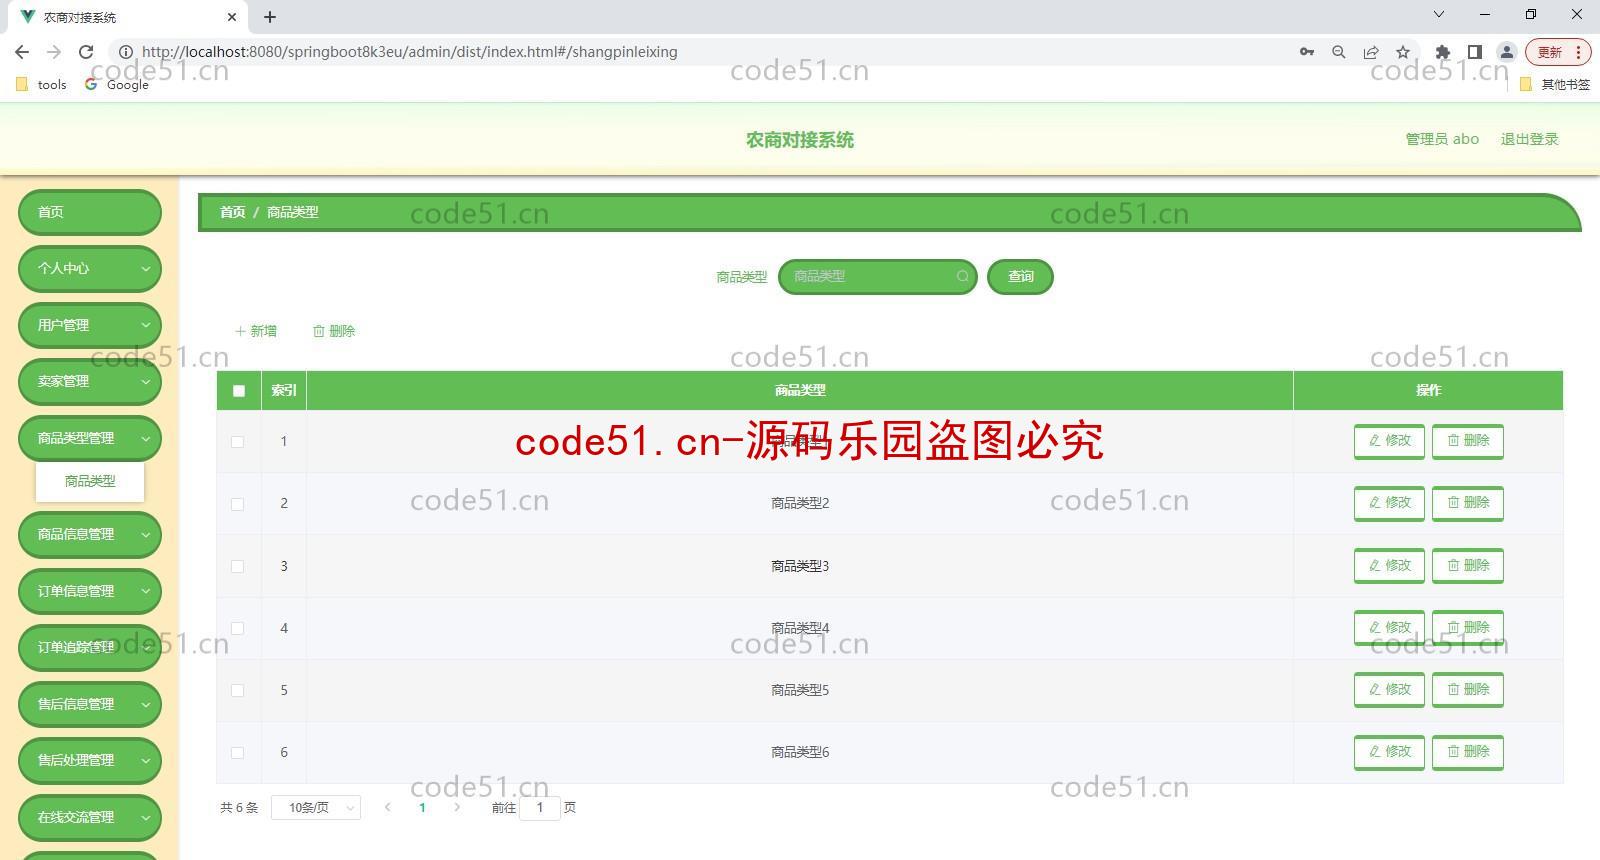This screenshot has width=1600, height=860.
Task: Click site info icon beside URL
Action: (126, 52)
